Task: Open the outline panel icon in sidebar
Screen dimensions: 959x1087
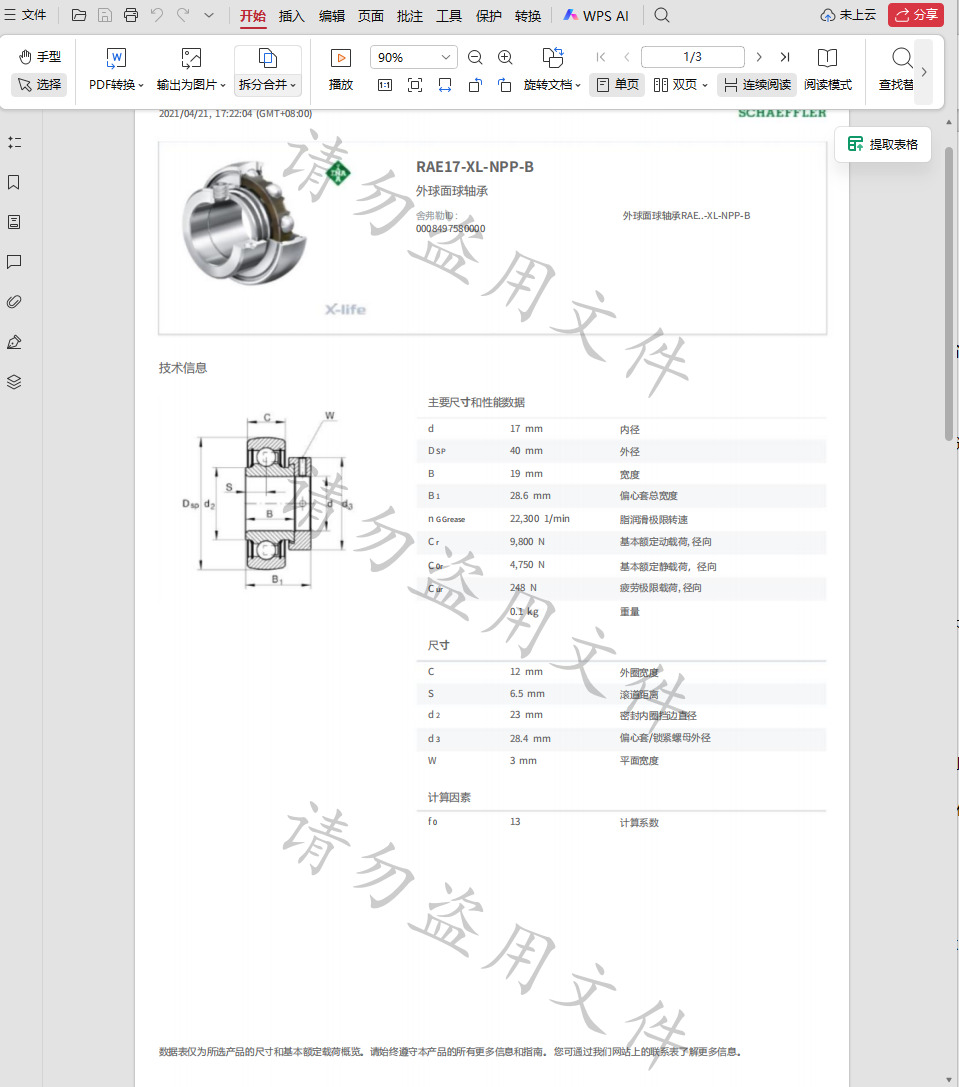Action: 14,142
